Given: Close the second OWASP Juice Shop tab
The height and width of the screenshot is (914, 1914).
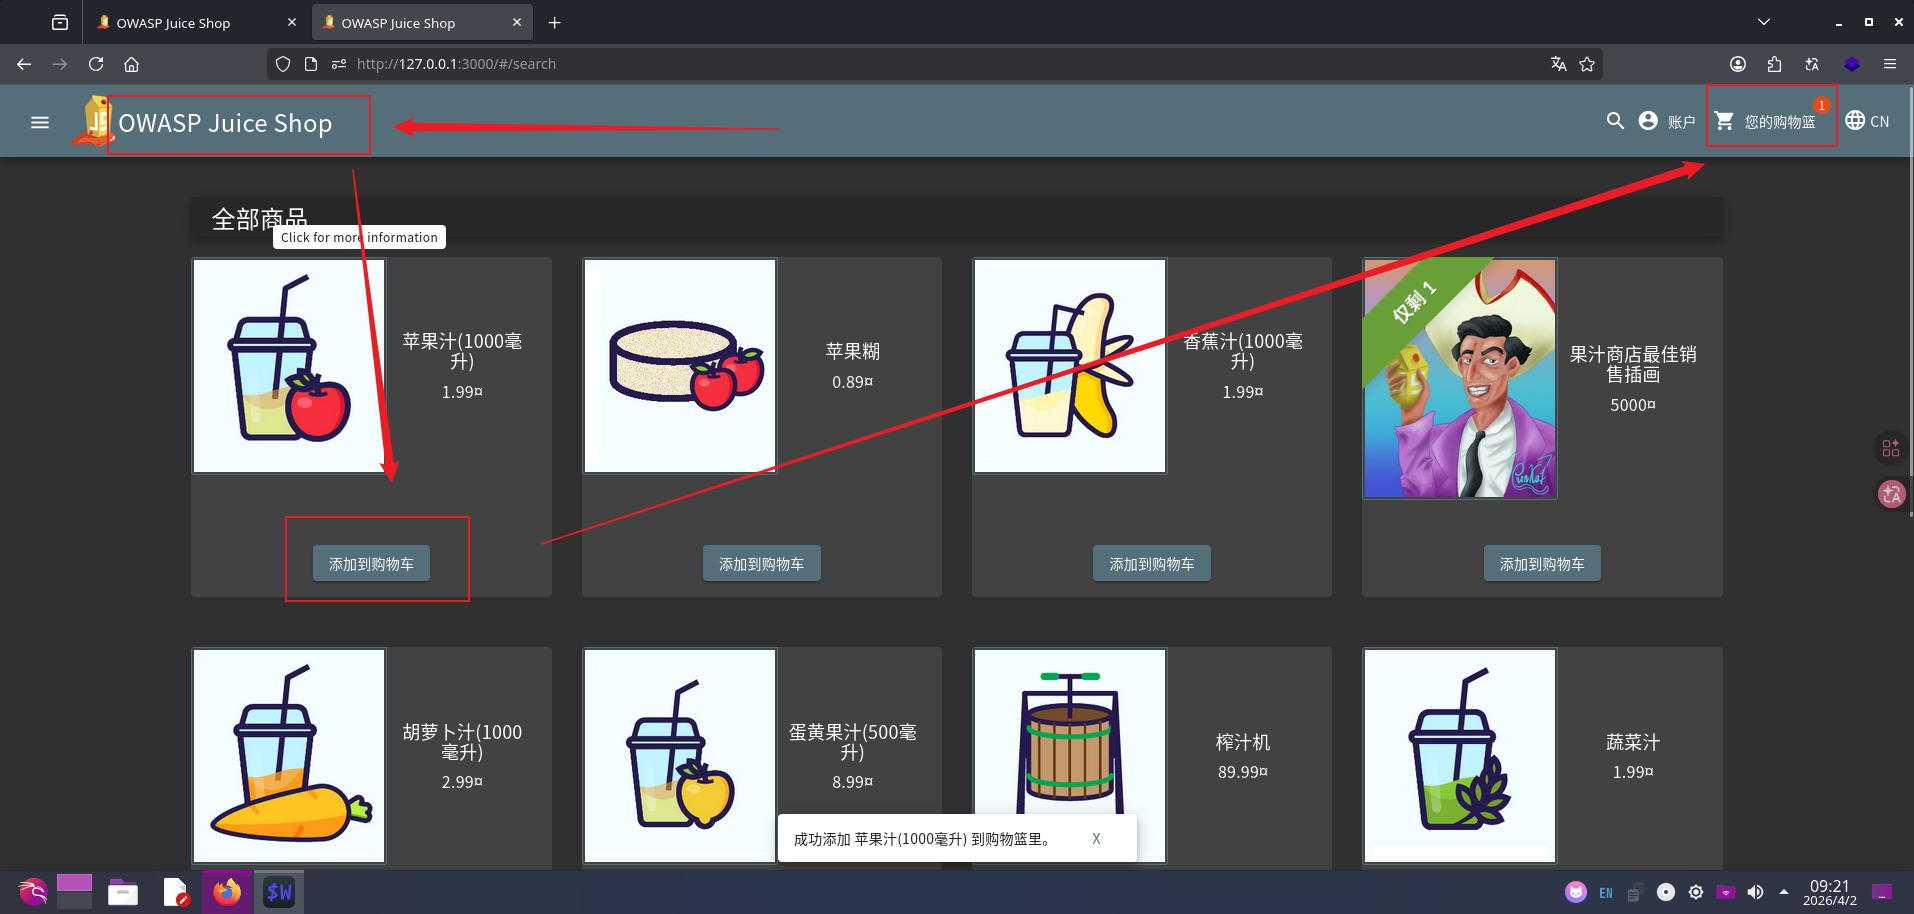Looking at the screenshot, I should (517, 22).
